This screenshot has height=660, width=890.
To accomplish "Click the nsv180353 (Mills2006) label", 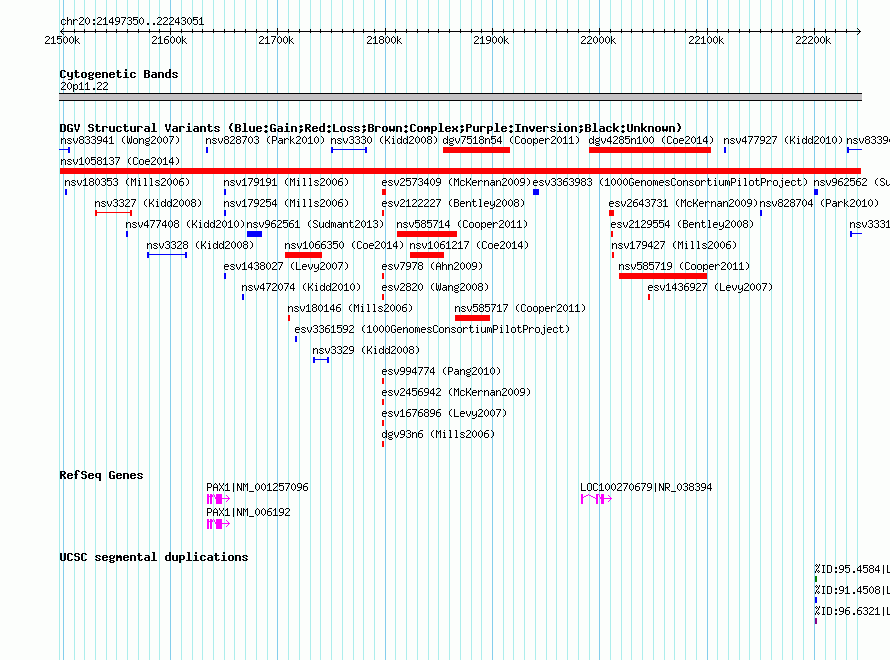I will [127, 182].
